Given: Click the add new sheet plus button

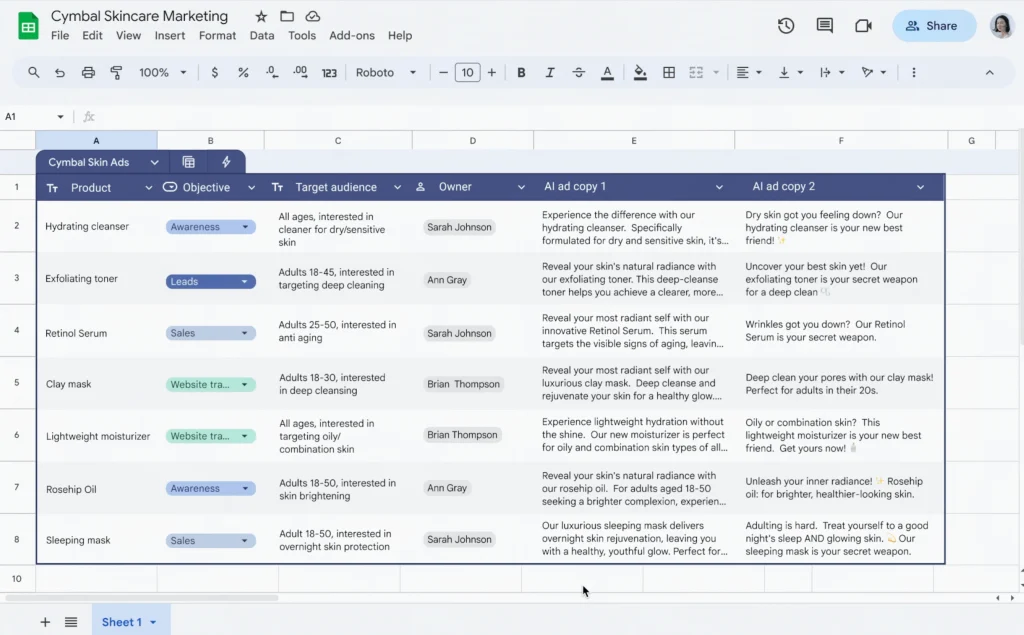Looking at the screenshot, I should (x=45, y=622).
